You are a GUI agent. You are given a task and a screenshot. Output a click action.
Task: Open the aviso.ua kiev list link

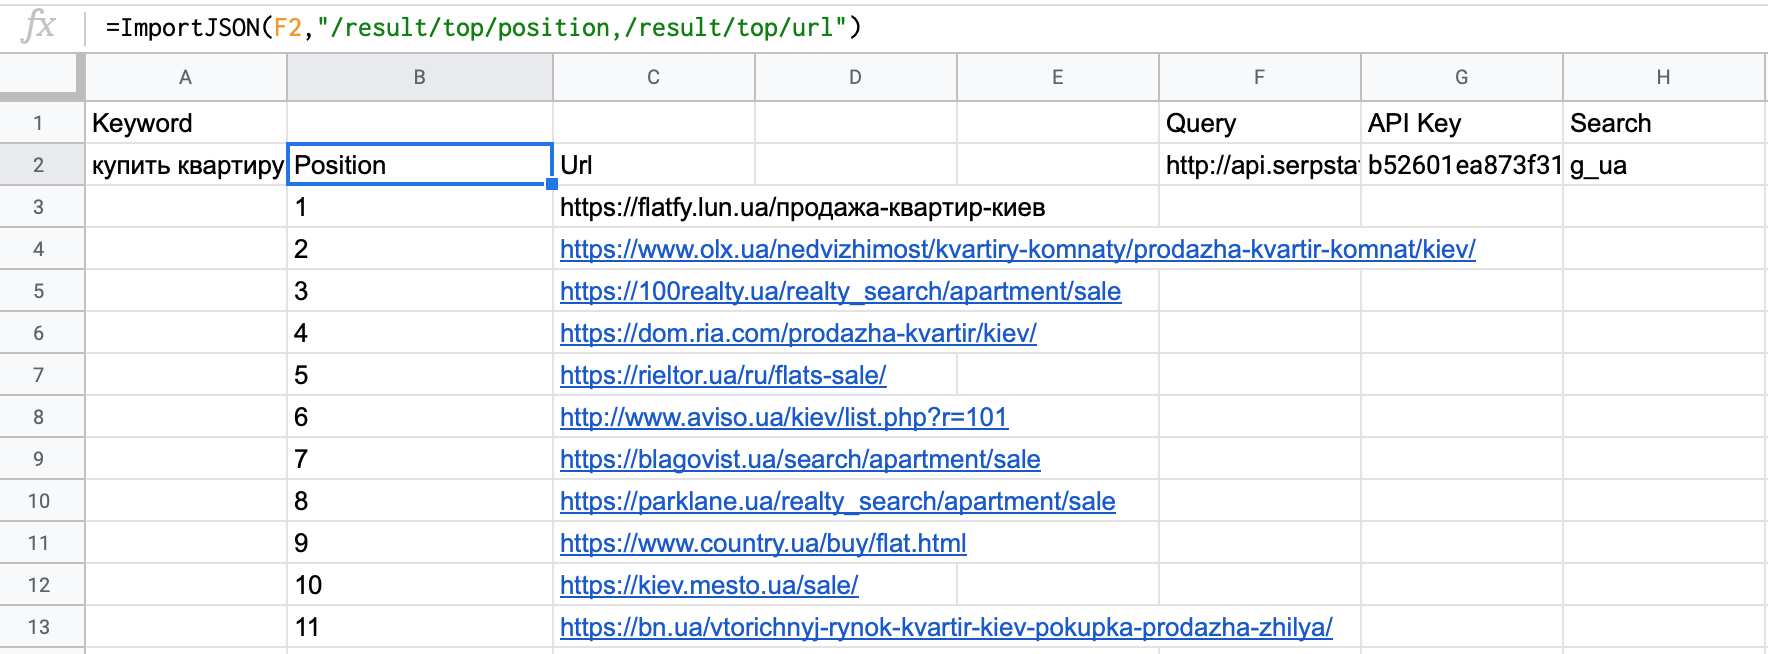[783, 417]
